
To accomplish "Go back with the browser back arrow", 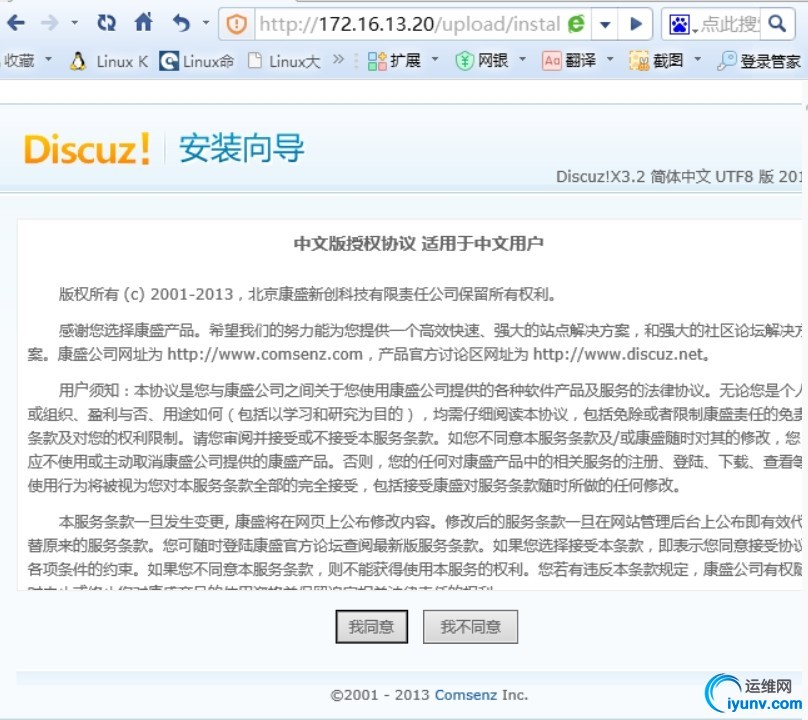I will coord(16,23).
